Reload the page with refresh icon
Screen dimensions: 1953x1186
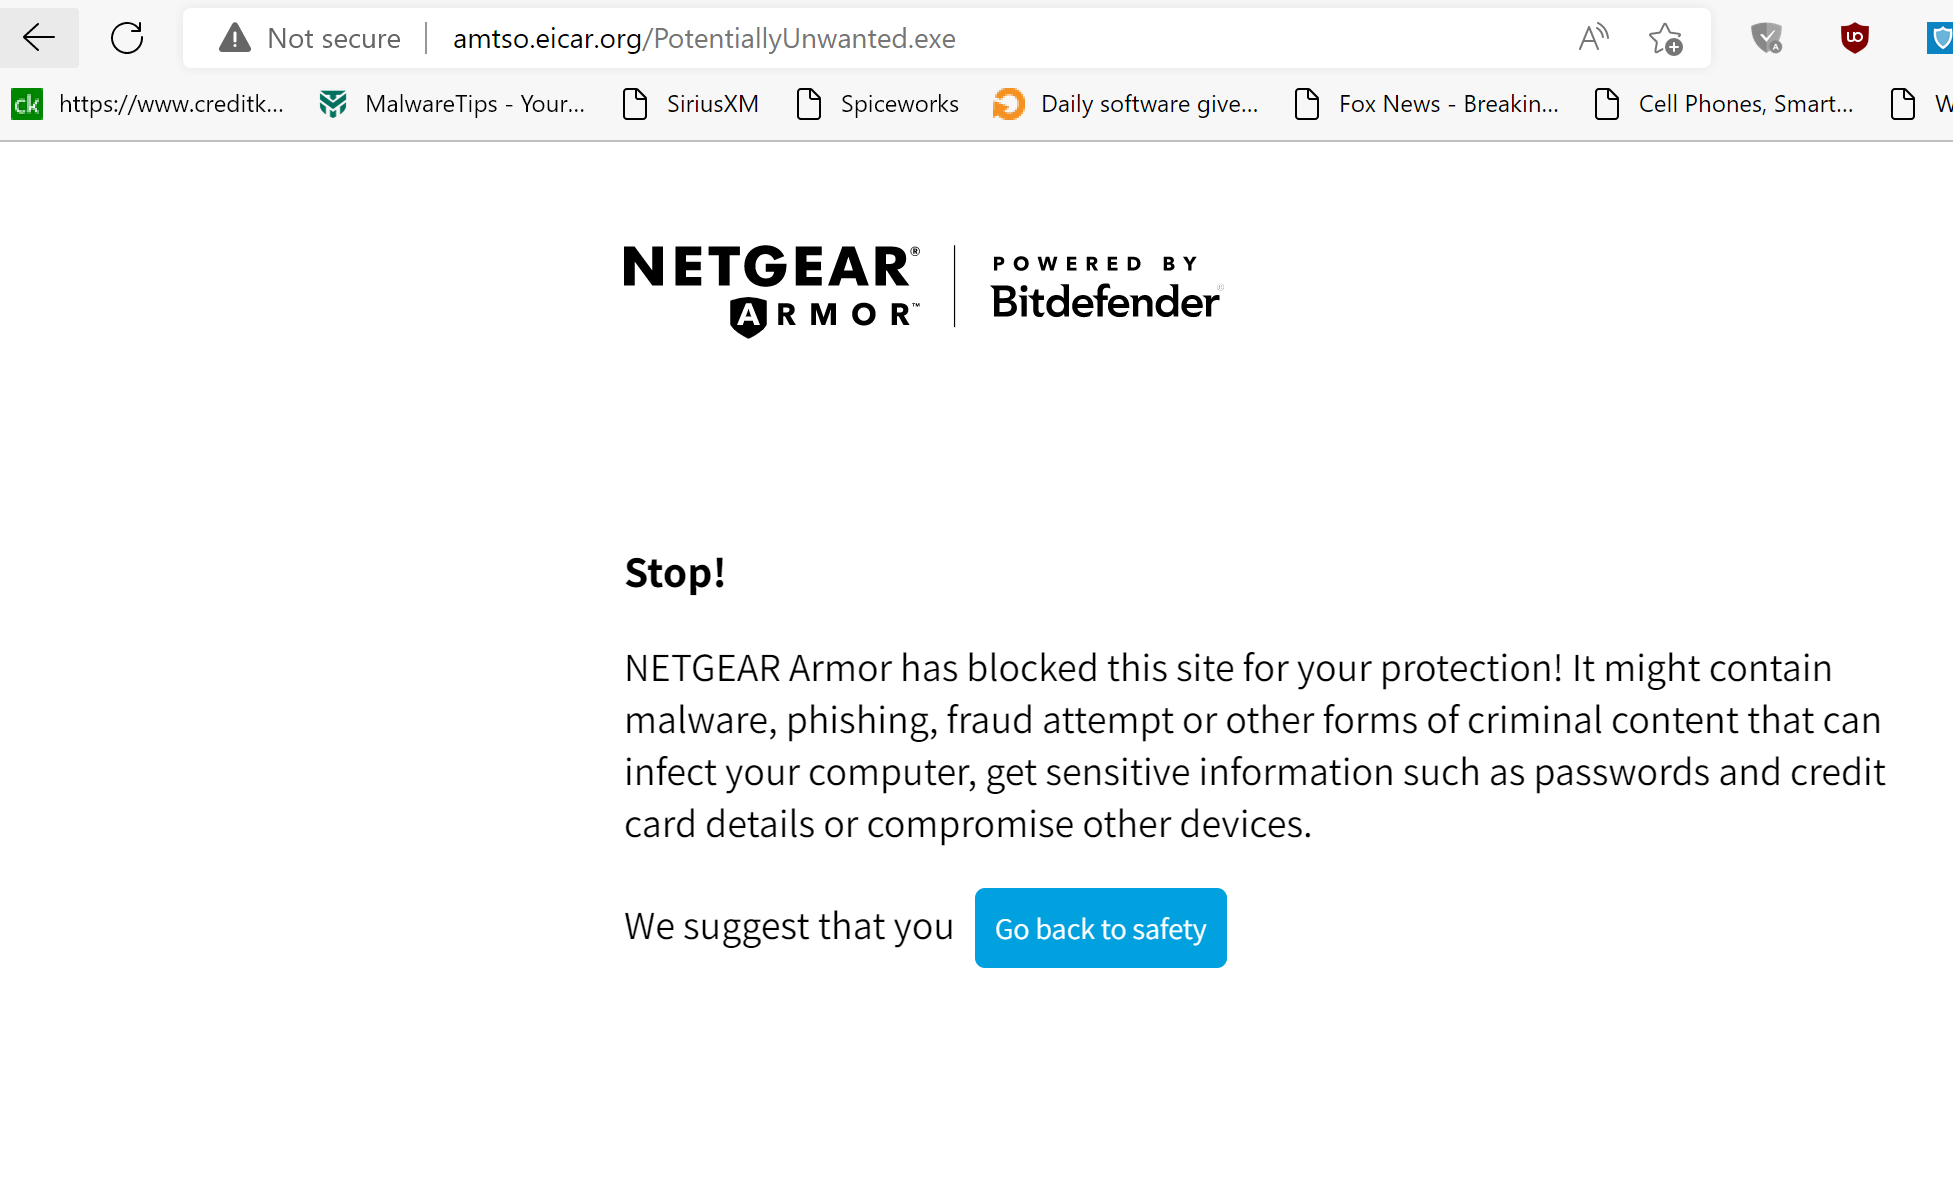[x=127, y=38]
